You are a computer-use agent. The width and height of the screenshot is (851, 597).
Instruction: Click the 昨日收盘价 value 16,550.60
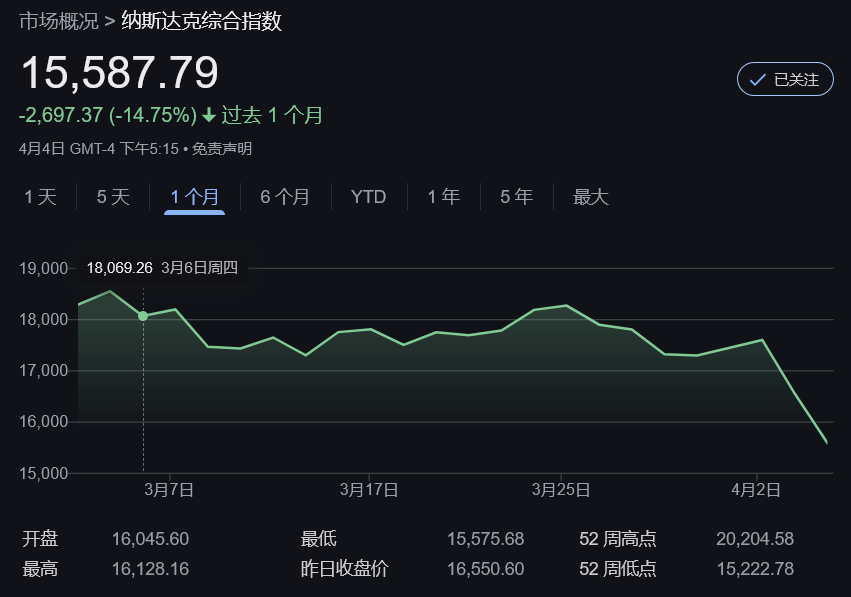tap(485, 569)
